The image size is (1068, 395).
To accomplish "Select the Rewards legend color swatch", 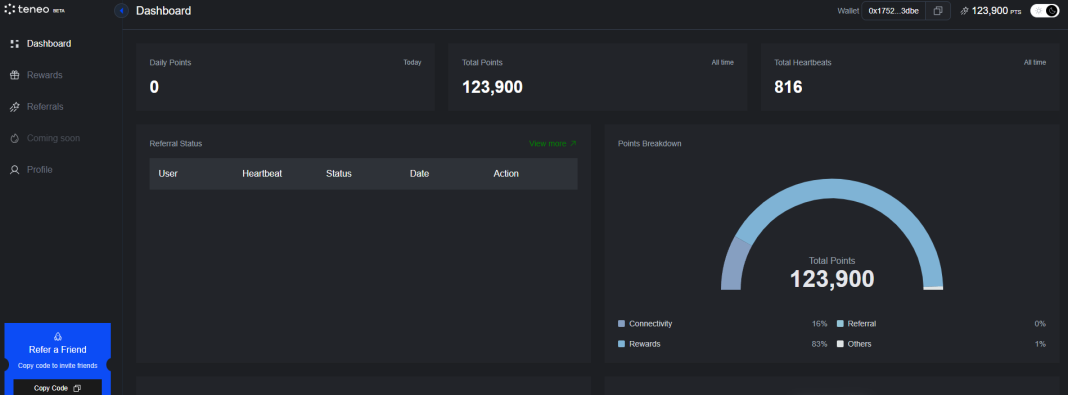I will [621, 344].
